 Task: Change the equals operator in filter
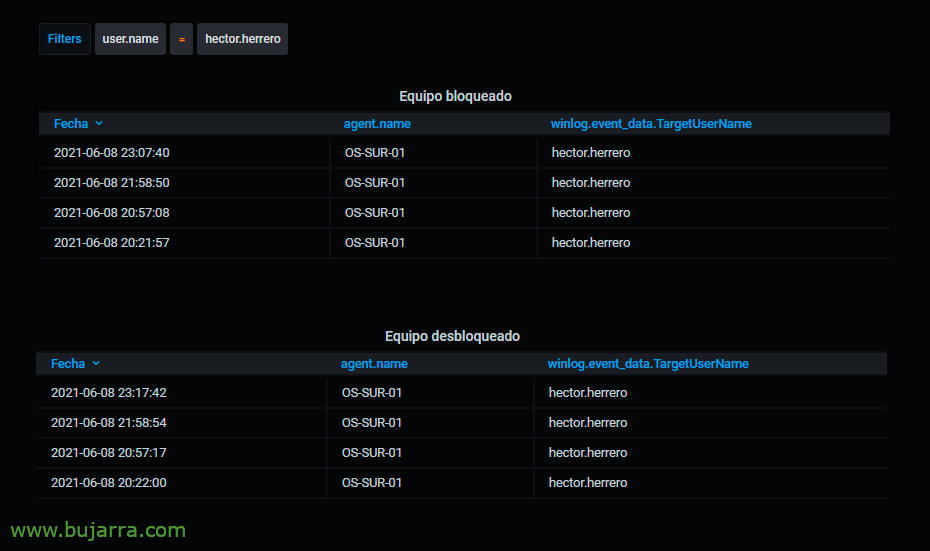[181, 39]
